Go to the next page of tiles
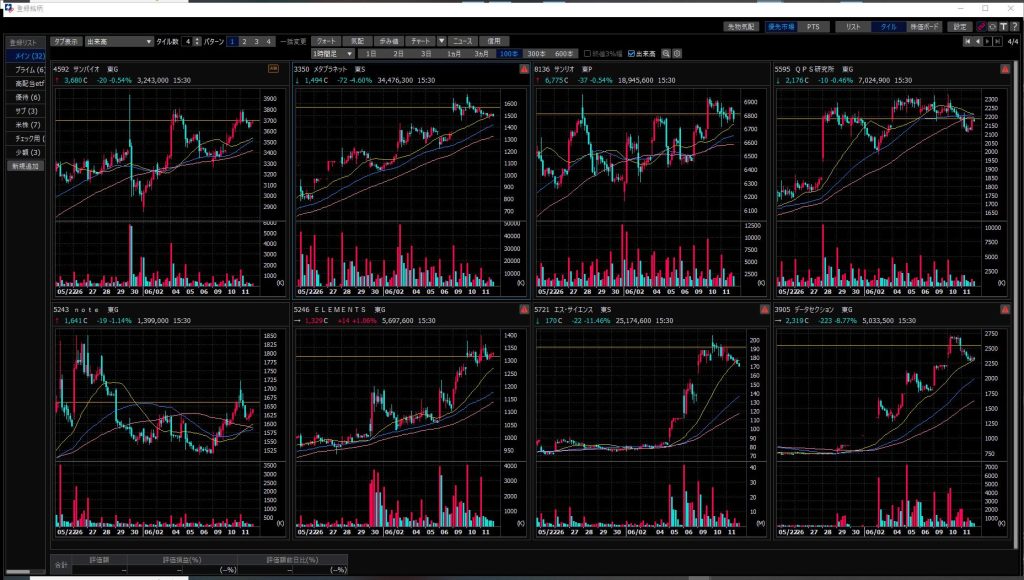1024x580 pixels. click(x=987, y=41)
